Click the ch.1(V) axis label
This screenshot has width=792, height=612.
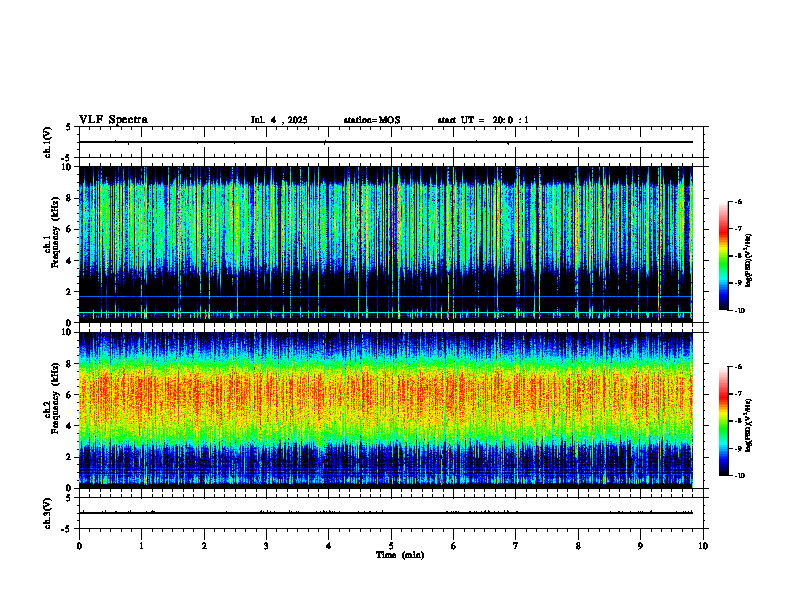pyautogui.click(x=48, y=142)
